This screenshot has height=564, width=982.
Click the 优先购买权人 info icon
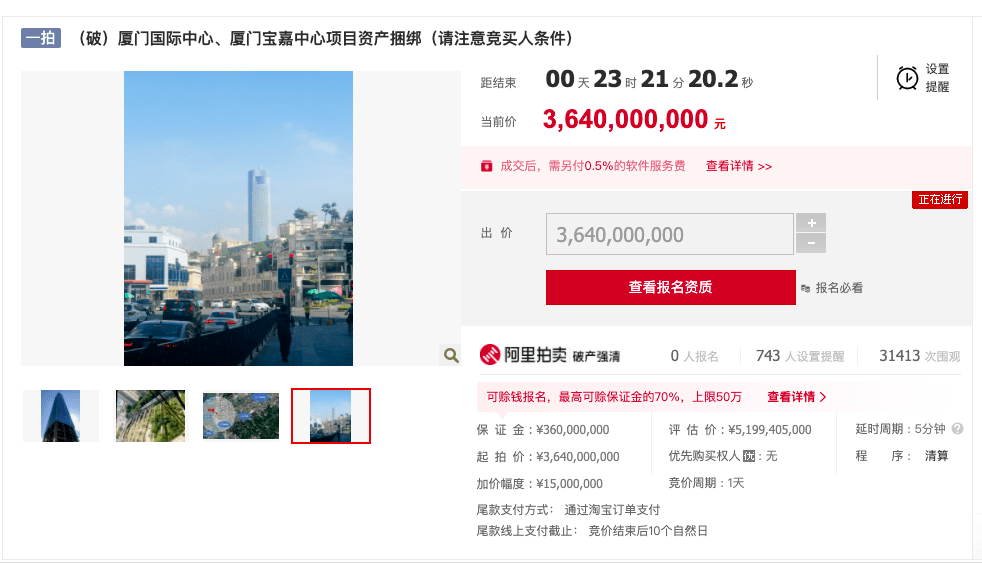(x=749, y=456)
